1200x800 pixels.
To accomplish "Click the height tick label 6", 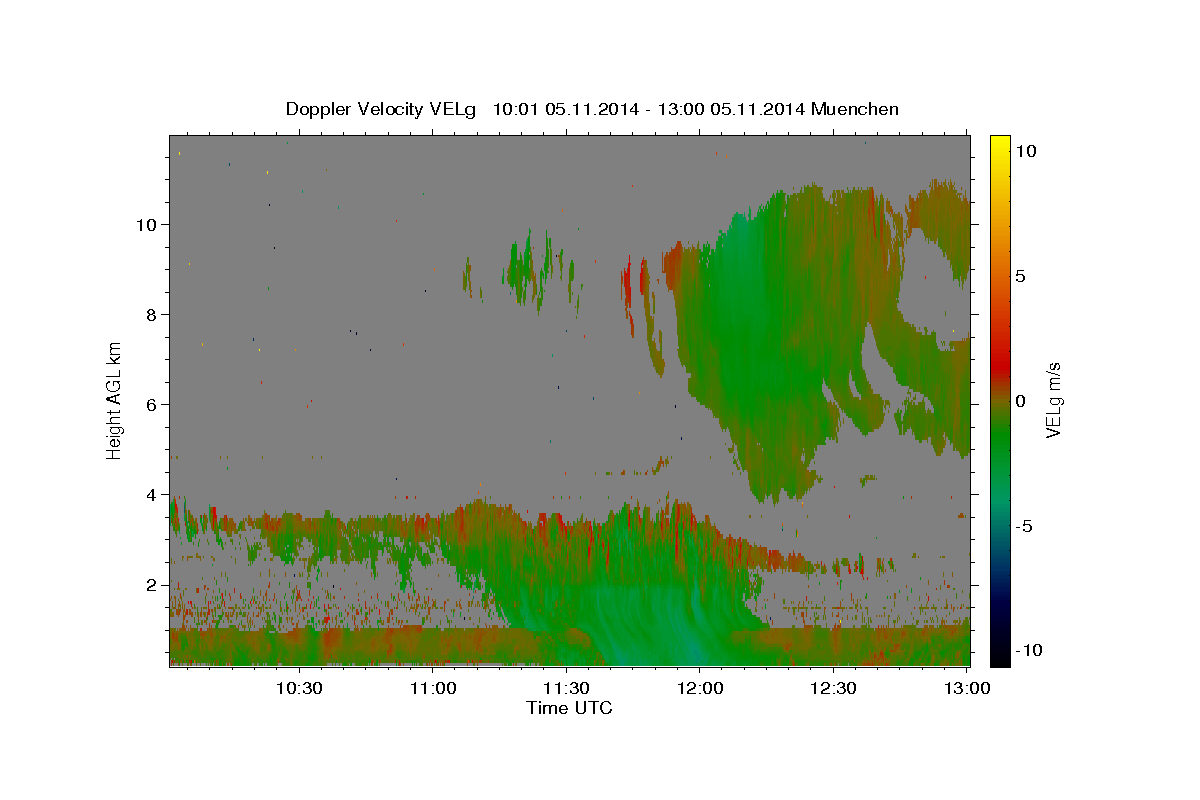I will (x=152, y=405).
